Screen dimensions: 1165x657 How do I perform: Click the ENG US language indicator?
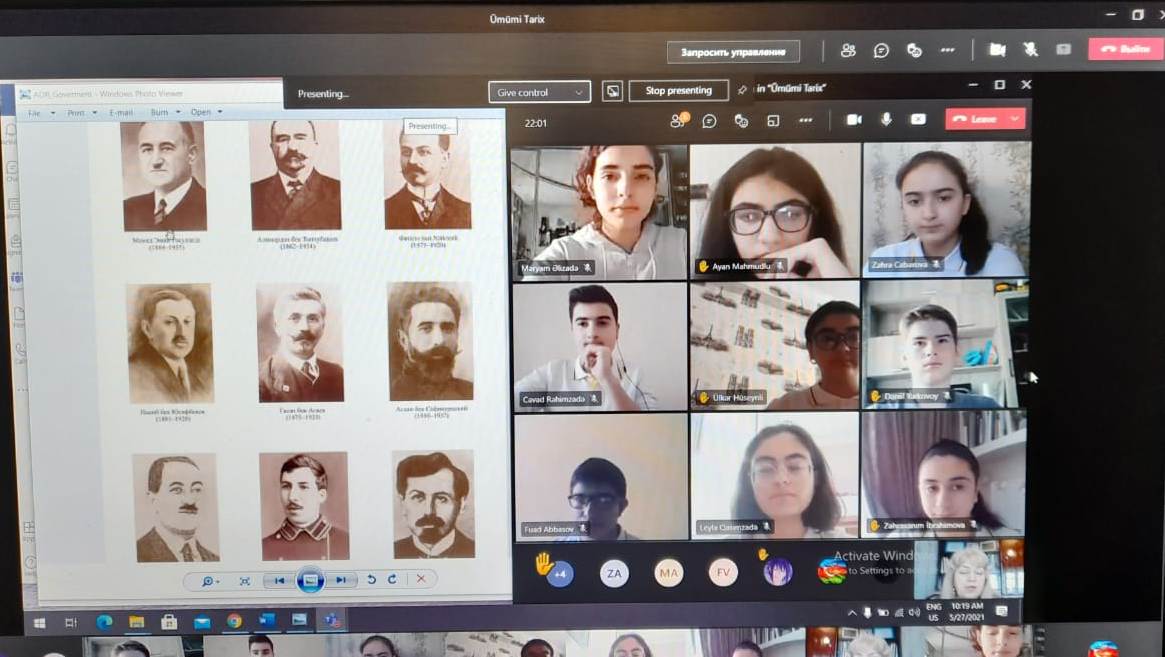[x=933, y=612]
